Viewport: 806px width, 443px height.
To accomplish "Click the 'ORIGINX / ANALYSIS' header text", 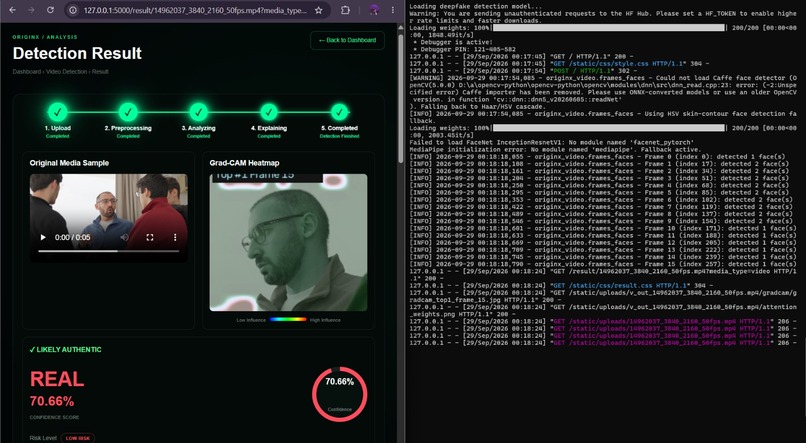I will coord(45,37).
